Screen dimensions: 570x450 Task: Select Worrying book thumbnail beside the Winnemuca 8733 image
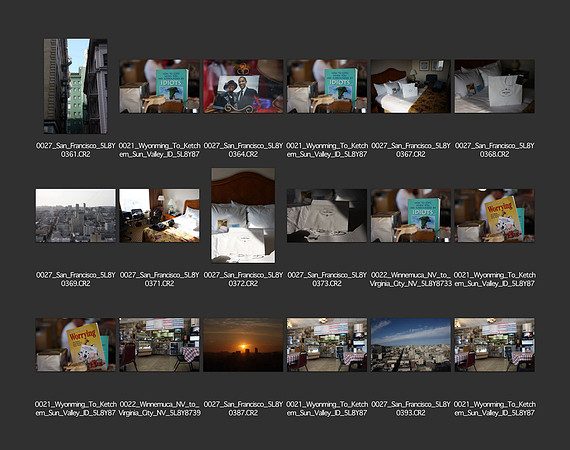click(494, 216)
